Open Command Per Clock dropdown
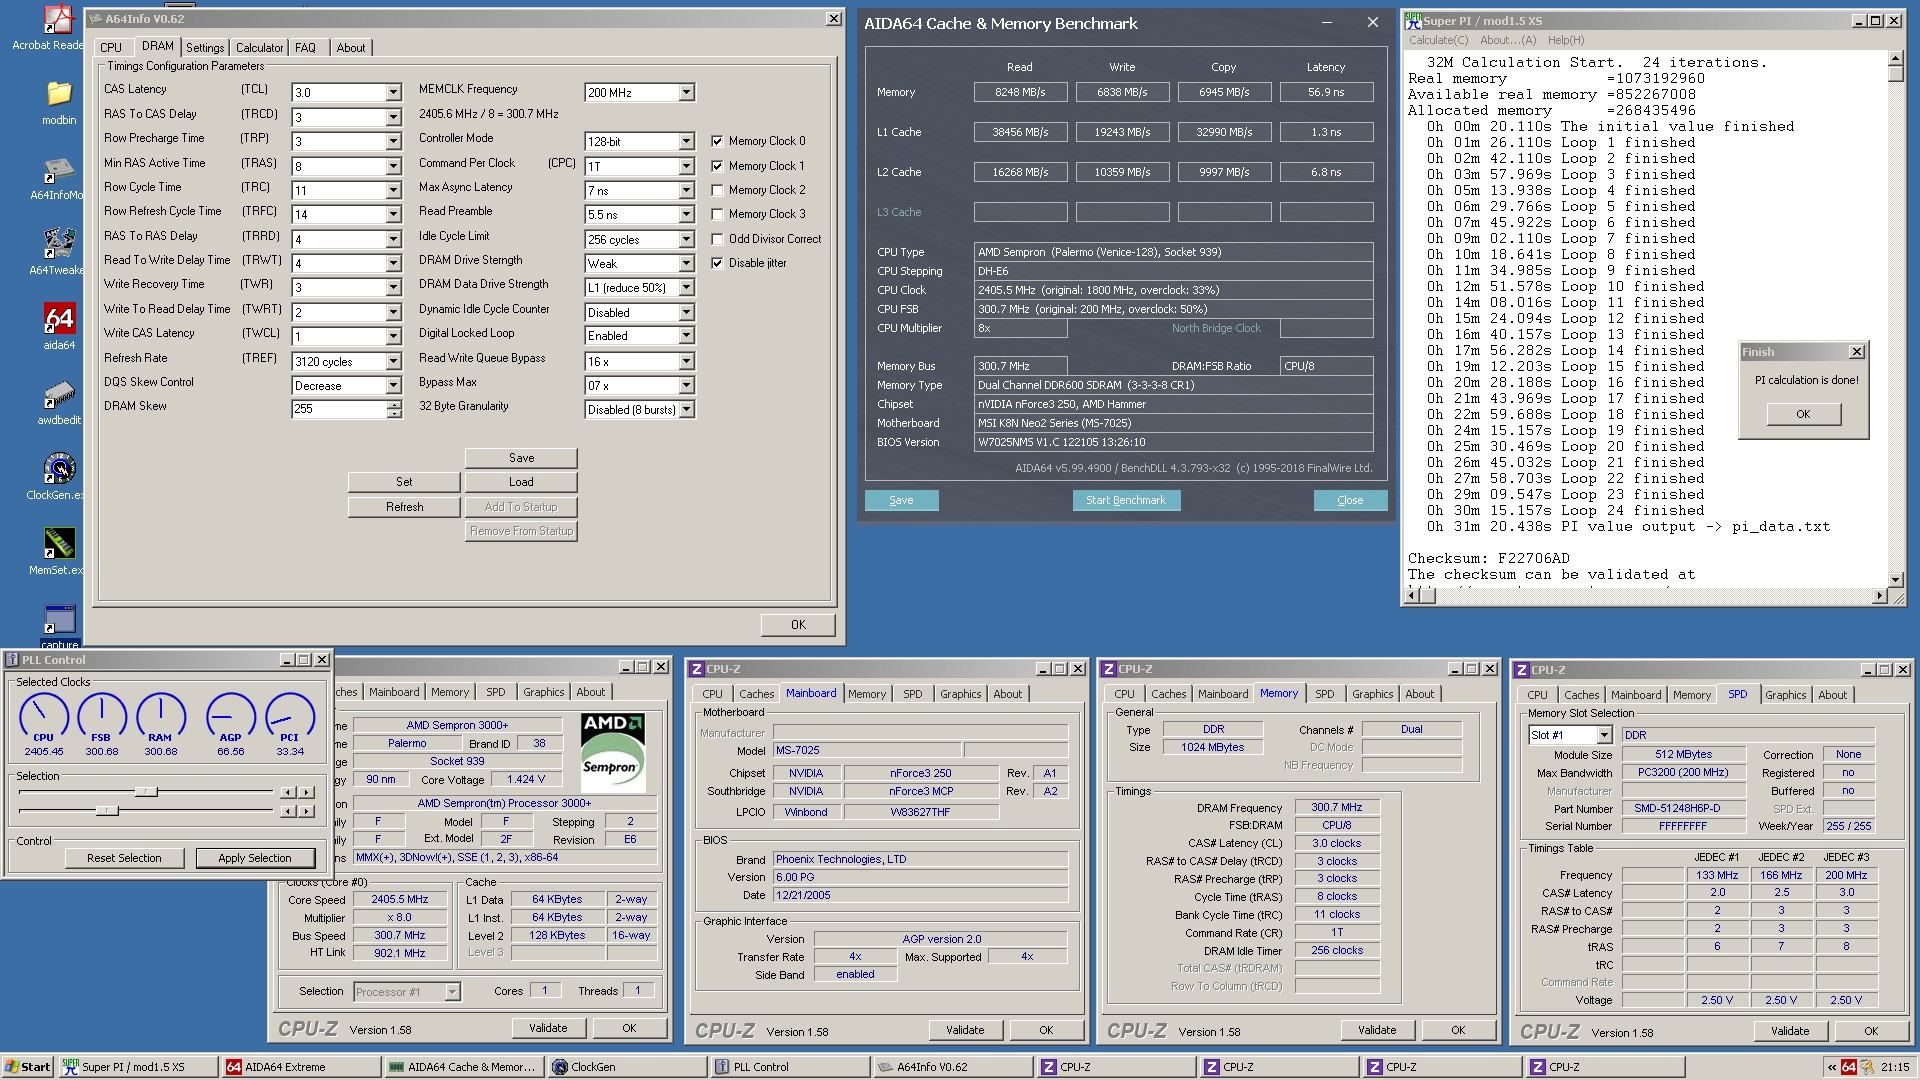Viewport: 1920px width, 1080px height. (686, 166)
